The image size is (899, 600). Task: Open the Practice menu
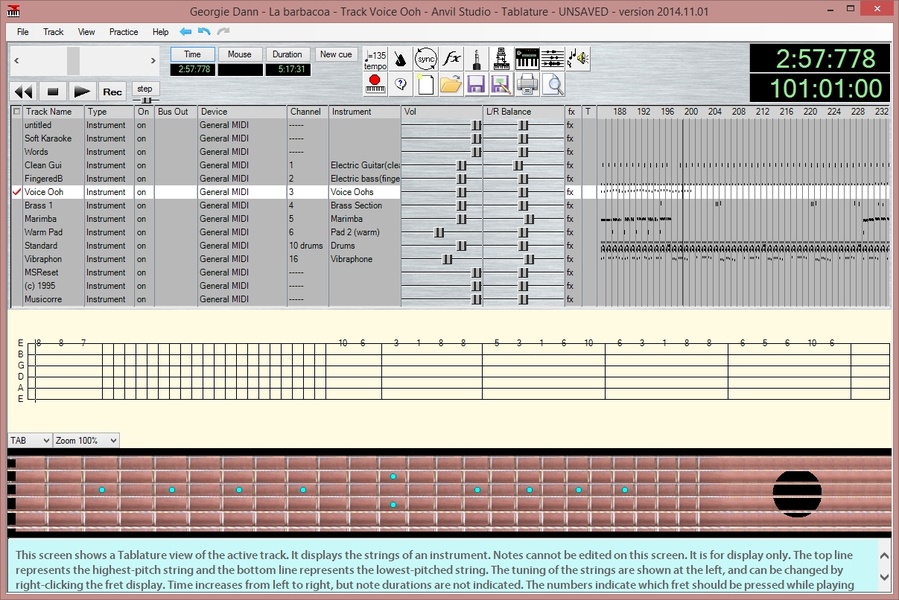(x=124, y=32)
